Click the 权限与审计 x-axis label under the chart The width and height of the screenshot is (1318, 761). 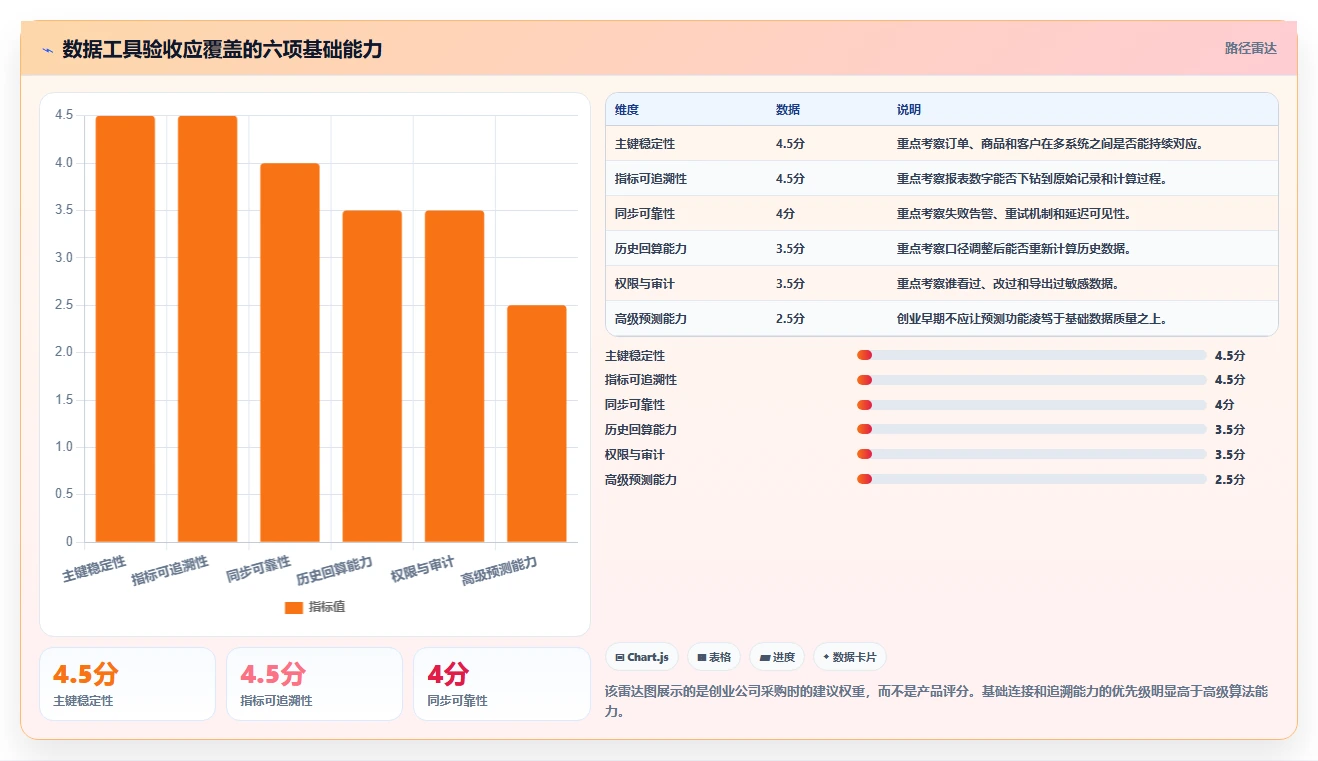(423, 569)
